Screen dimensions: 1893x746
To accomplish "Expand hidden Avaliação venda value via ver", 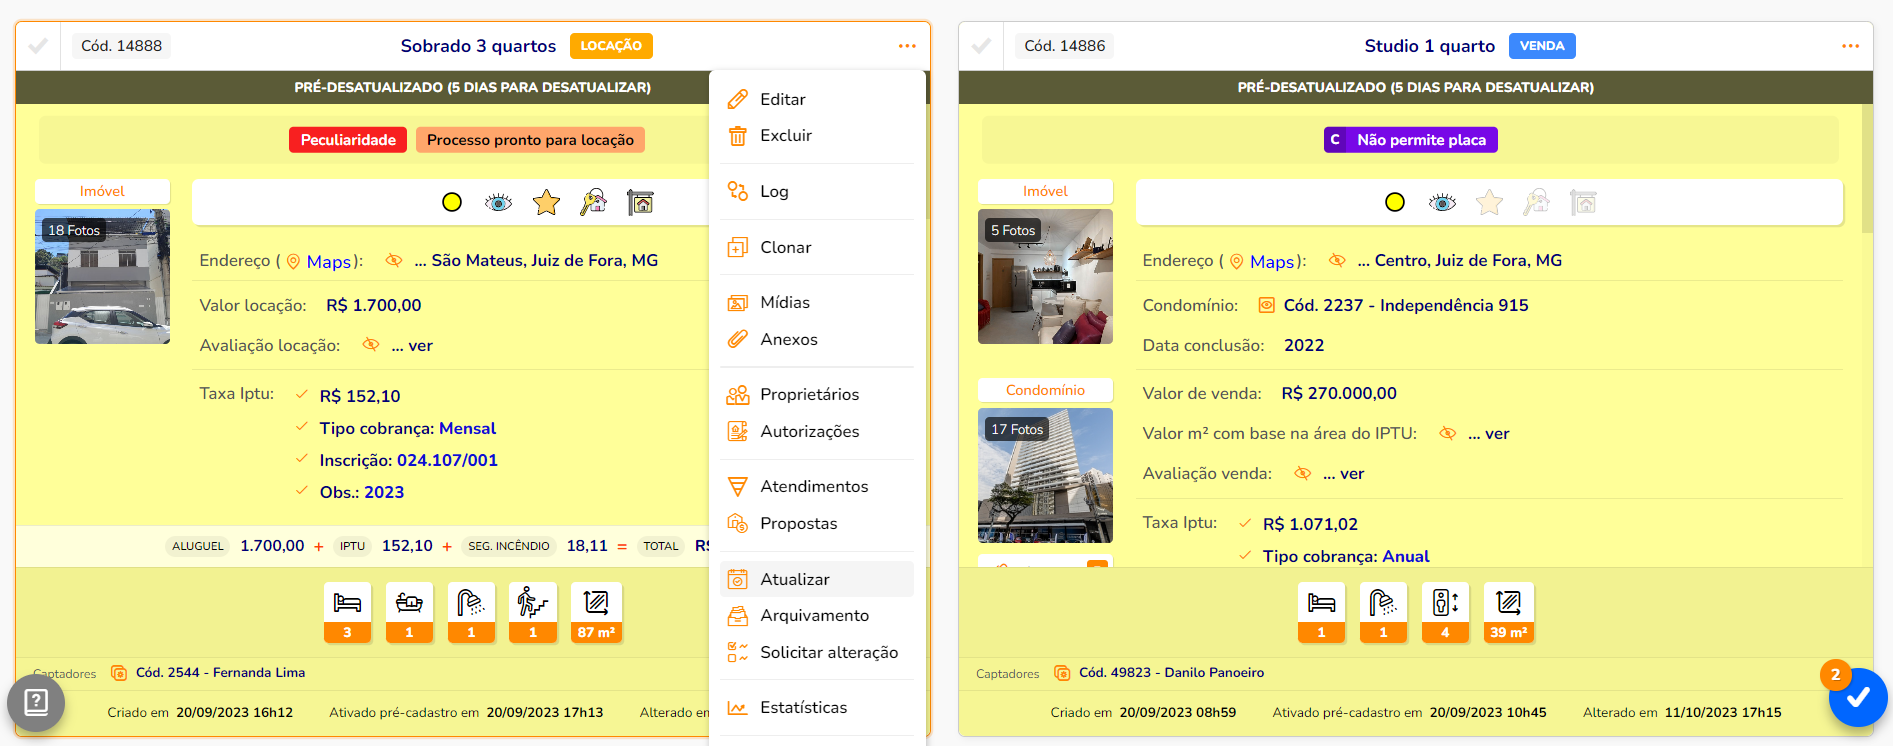I will 1342,474.
